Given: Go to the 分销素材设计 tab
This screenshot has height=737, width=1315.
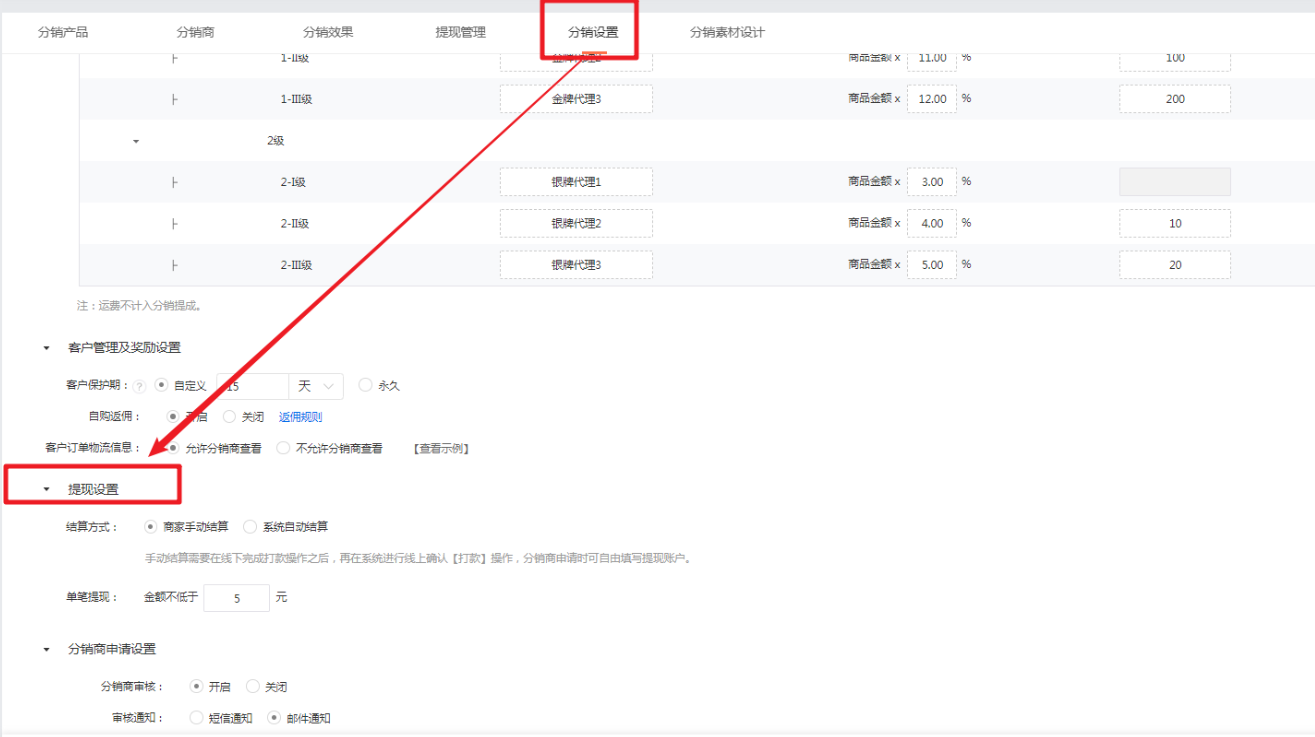Looking at the screenshot, I should point(727,32).
